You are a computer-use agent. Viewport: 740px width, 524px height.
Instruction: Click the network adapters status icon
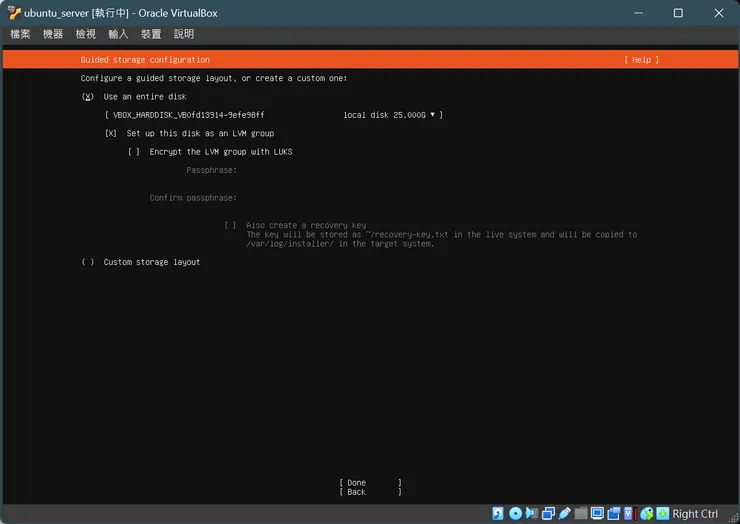coord(548,513)
